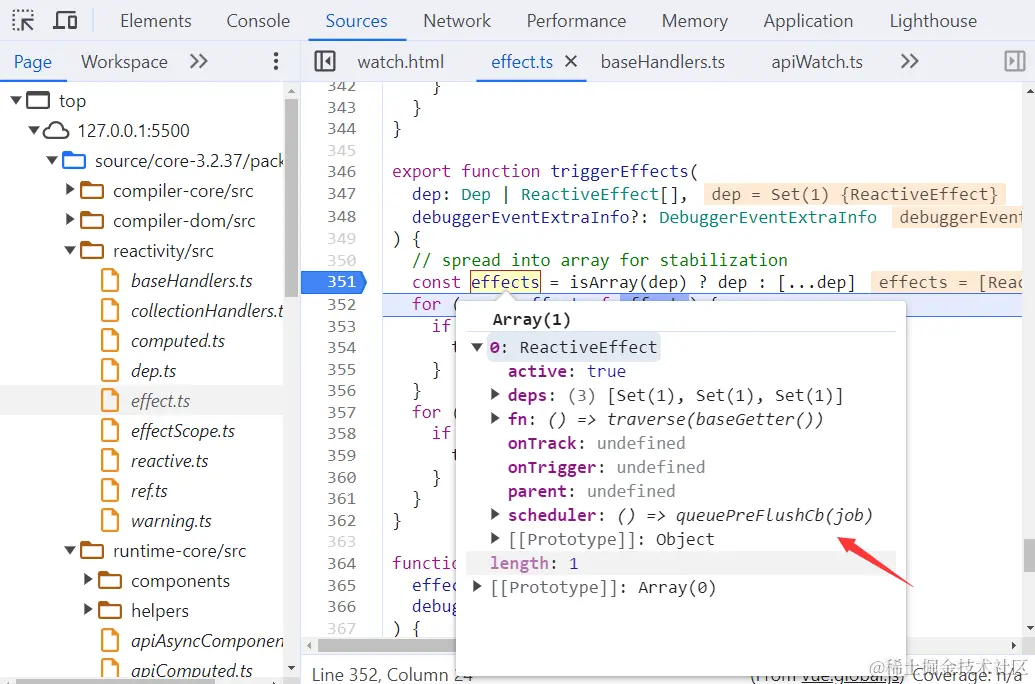The image size is (1035, 684).
Task: Expand the [[Prototype]]: Object entry
Action: click(x=495, y=538)
